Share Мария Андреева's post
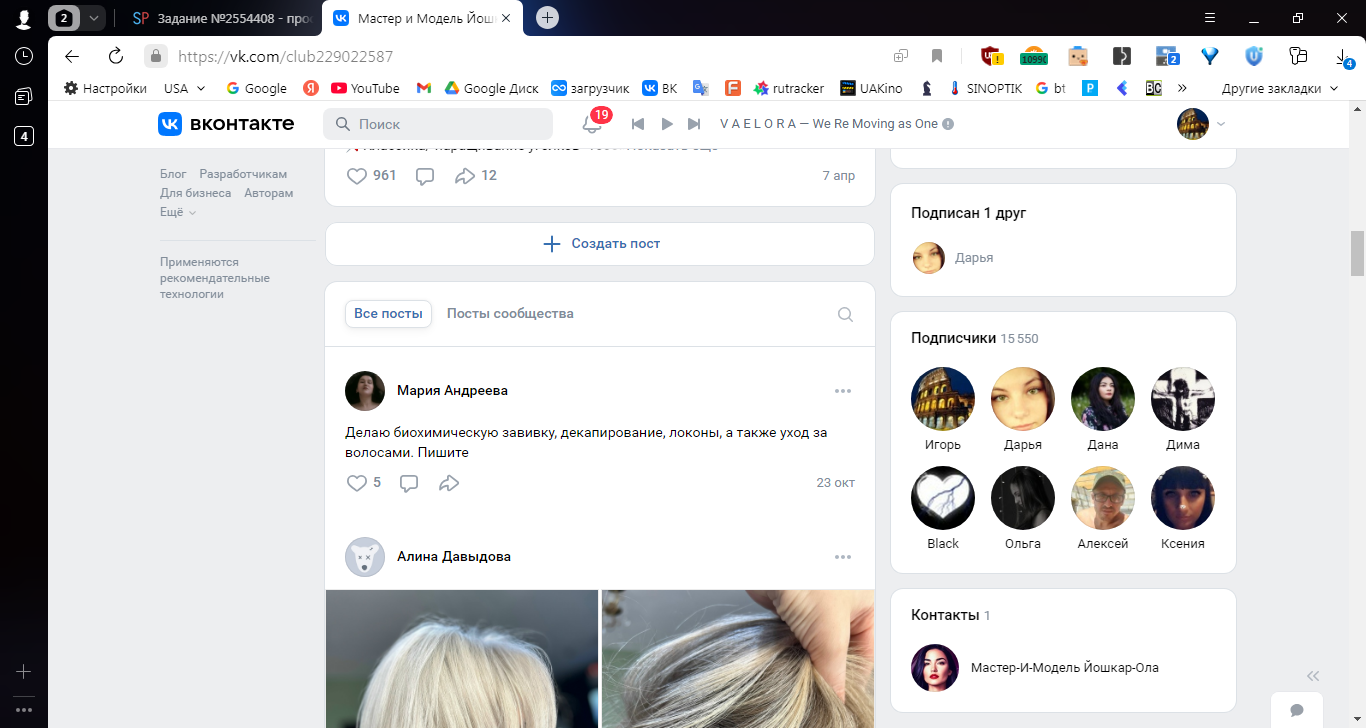 [449, 483]
